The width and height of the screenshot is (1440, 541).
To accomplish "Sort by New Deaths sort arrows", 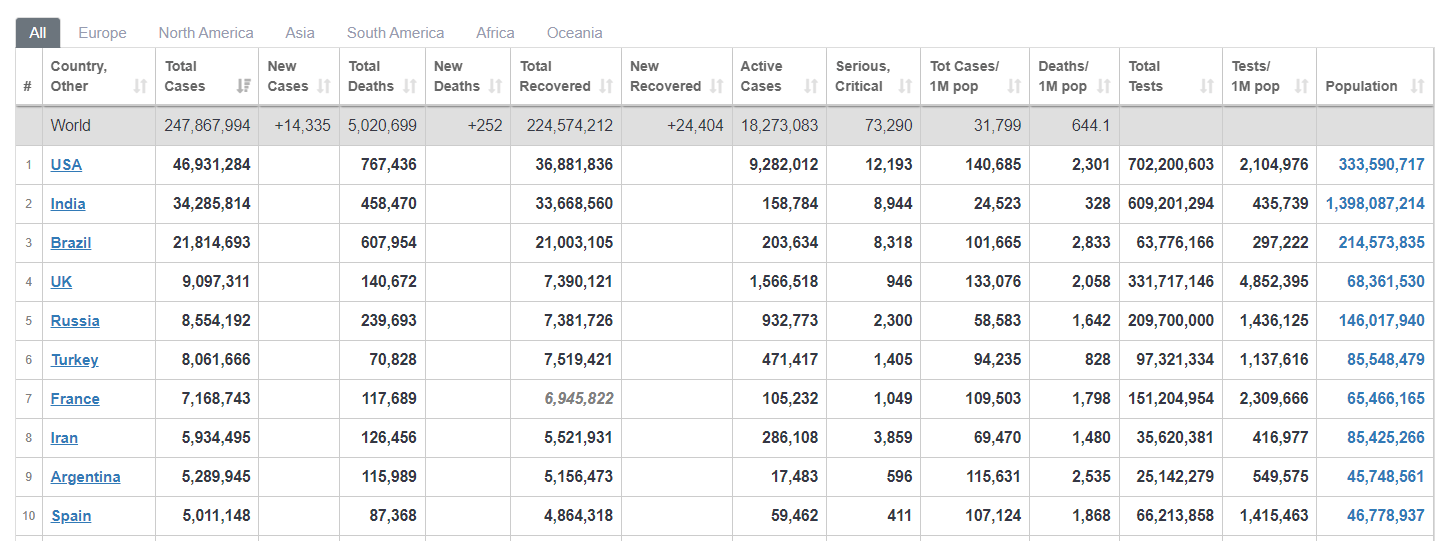I will click(x=495, y=86).
